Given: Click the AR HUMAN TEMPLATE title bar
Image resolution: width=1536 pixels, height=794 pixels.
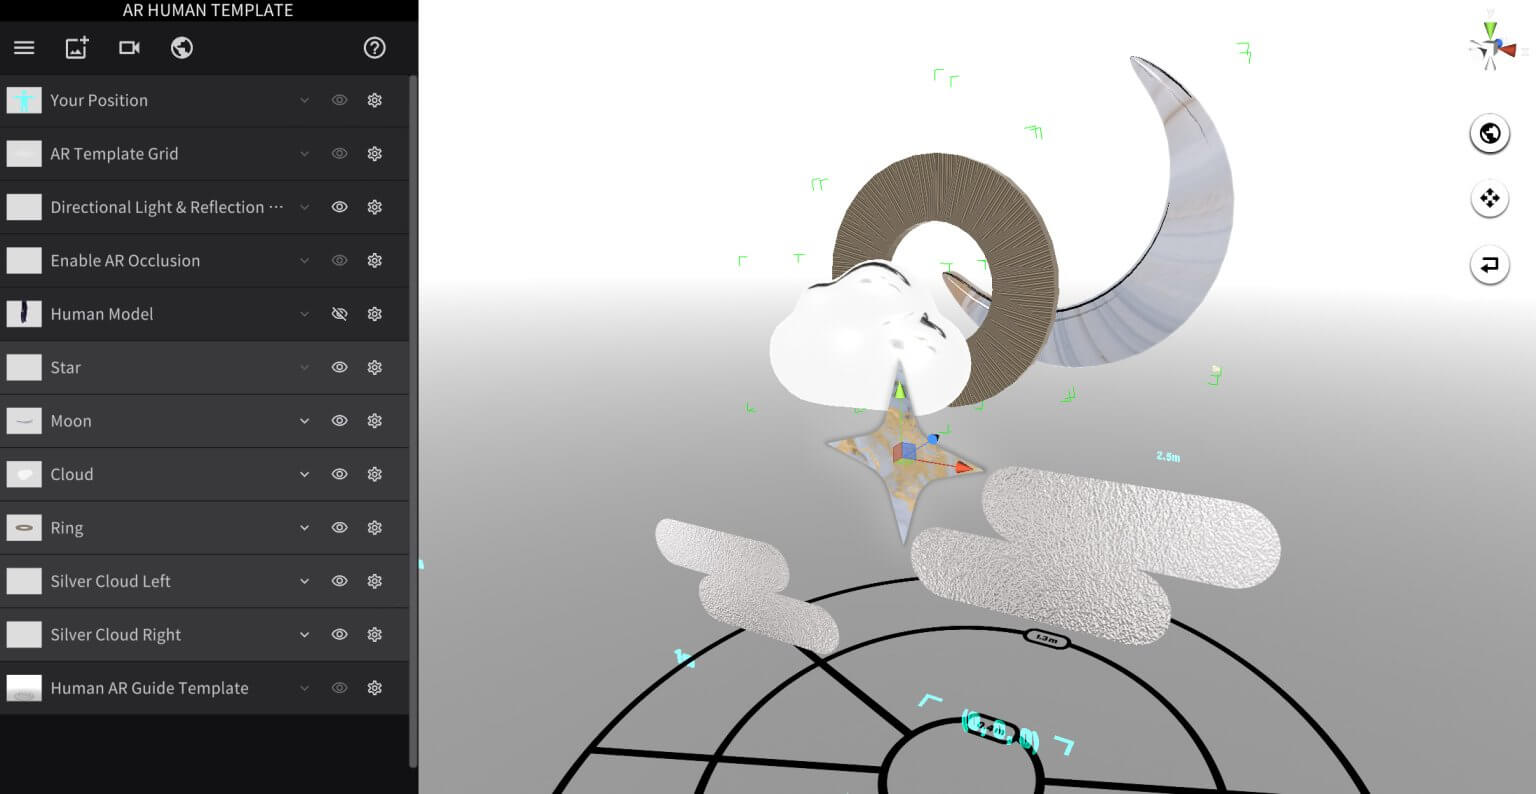Looking at the screenshot, I should coord(207,10).
